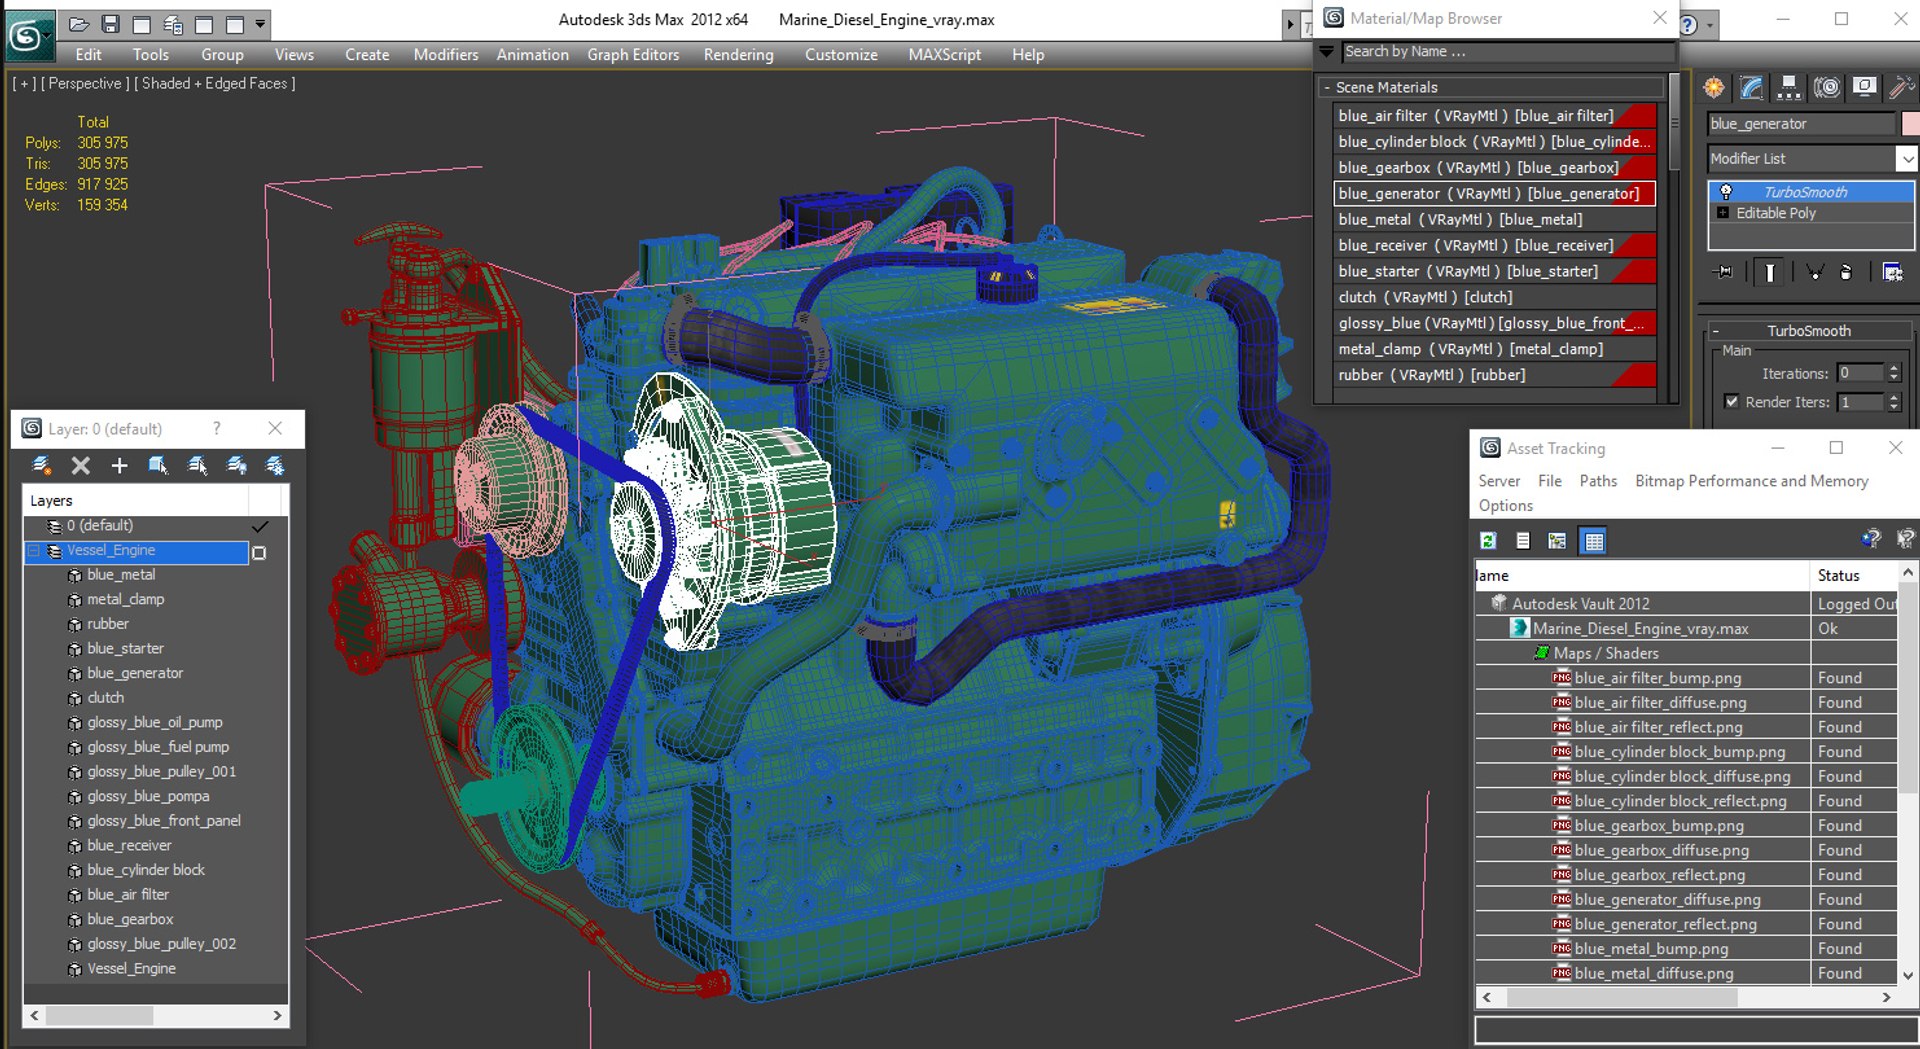Open Material Browser options arrow
Viewport: 1920px width, 1049px height.
(1326, 52)
